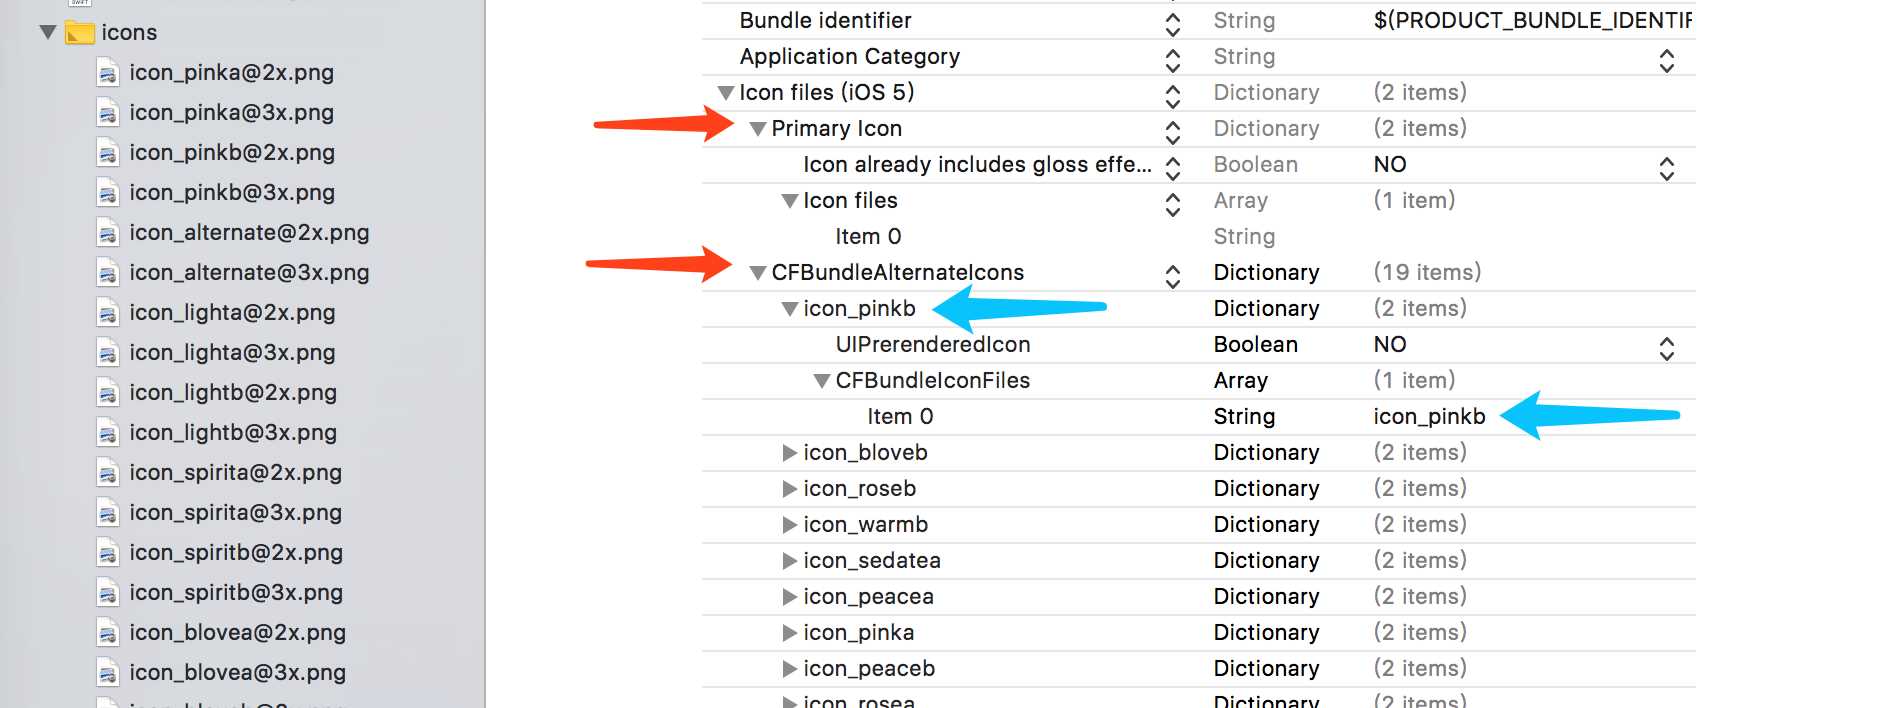Change gloss effect Boolean NO value popup
This screenshot has height=708, width=1882.
1667,168
